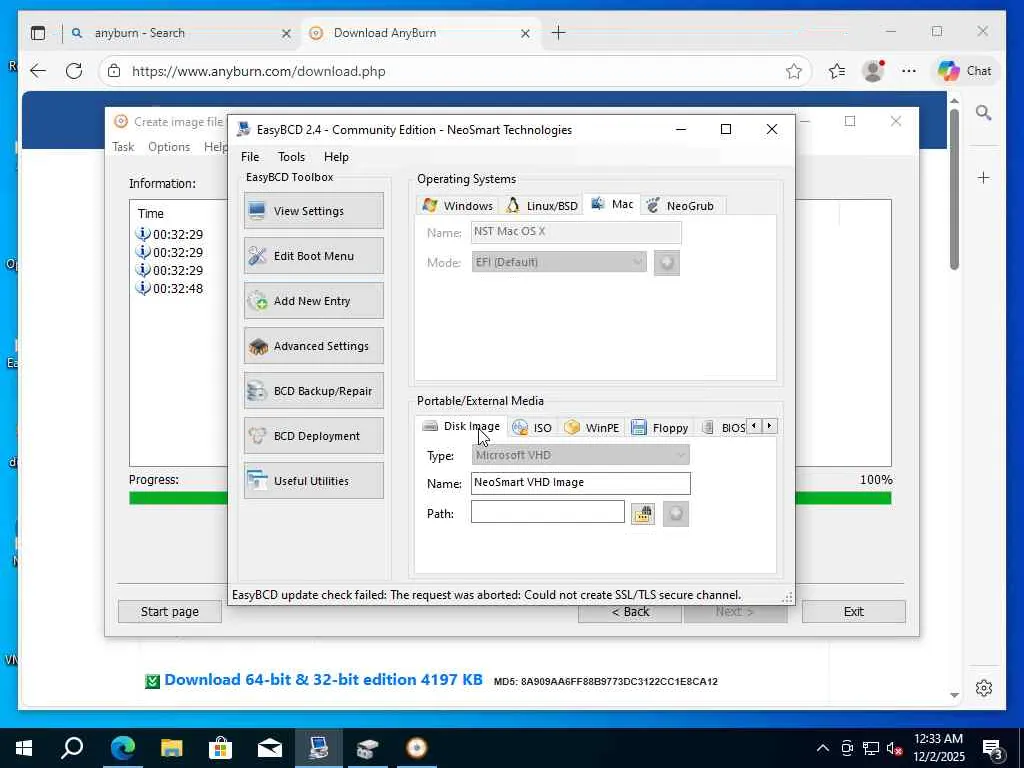Open Options menu in AnyBurn window
Screen dimensions: 1024x768
[x=168, y=147]
